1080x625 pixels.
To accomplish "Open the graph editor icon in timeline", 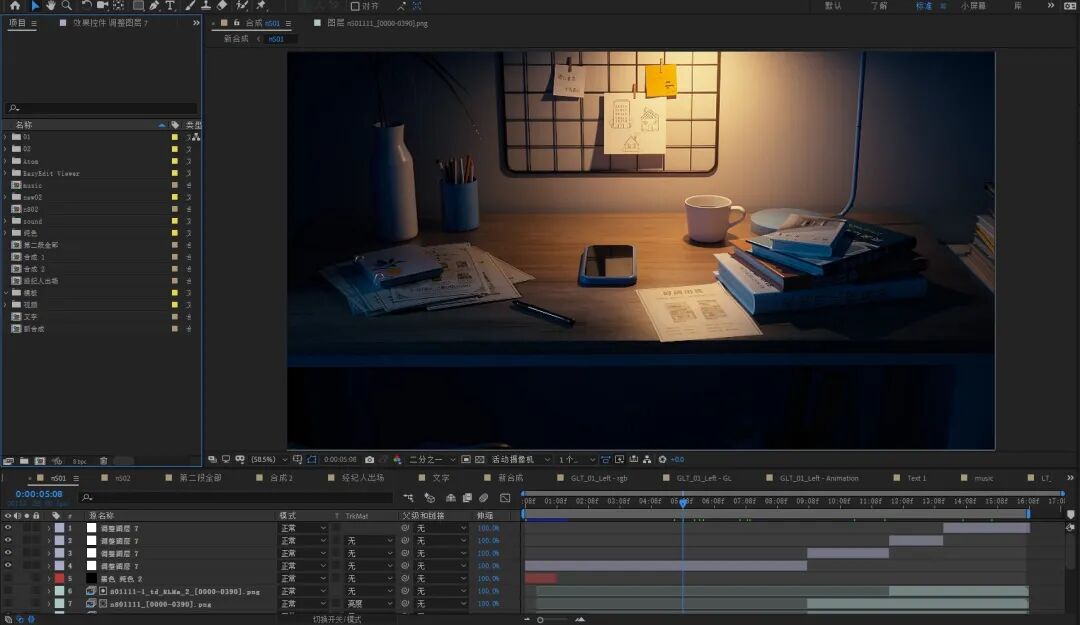I will (505, 498).
